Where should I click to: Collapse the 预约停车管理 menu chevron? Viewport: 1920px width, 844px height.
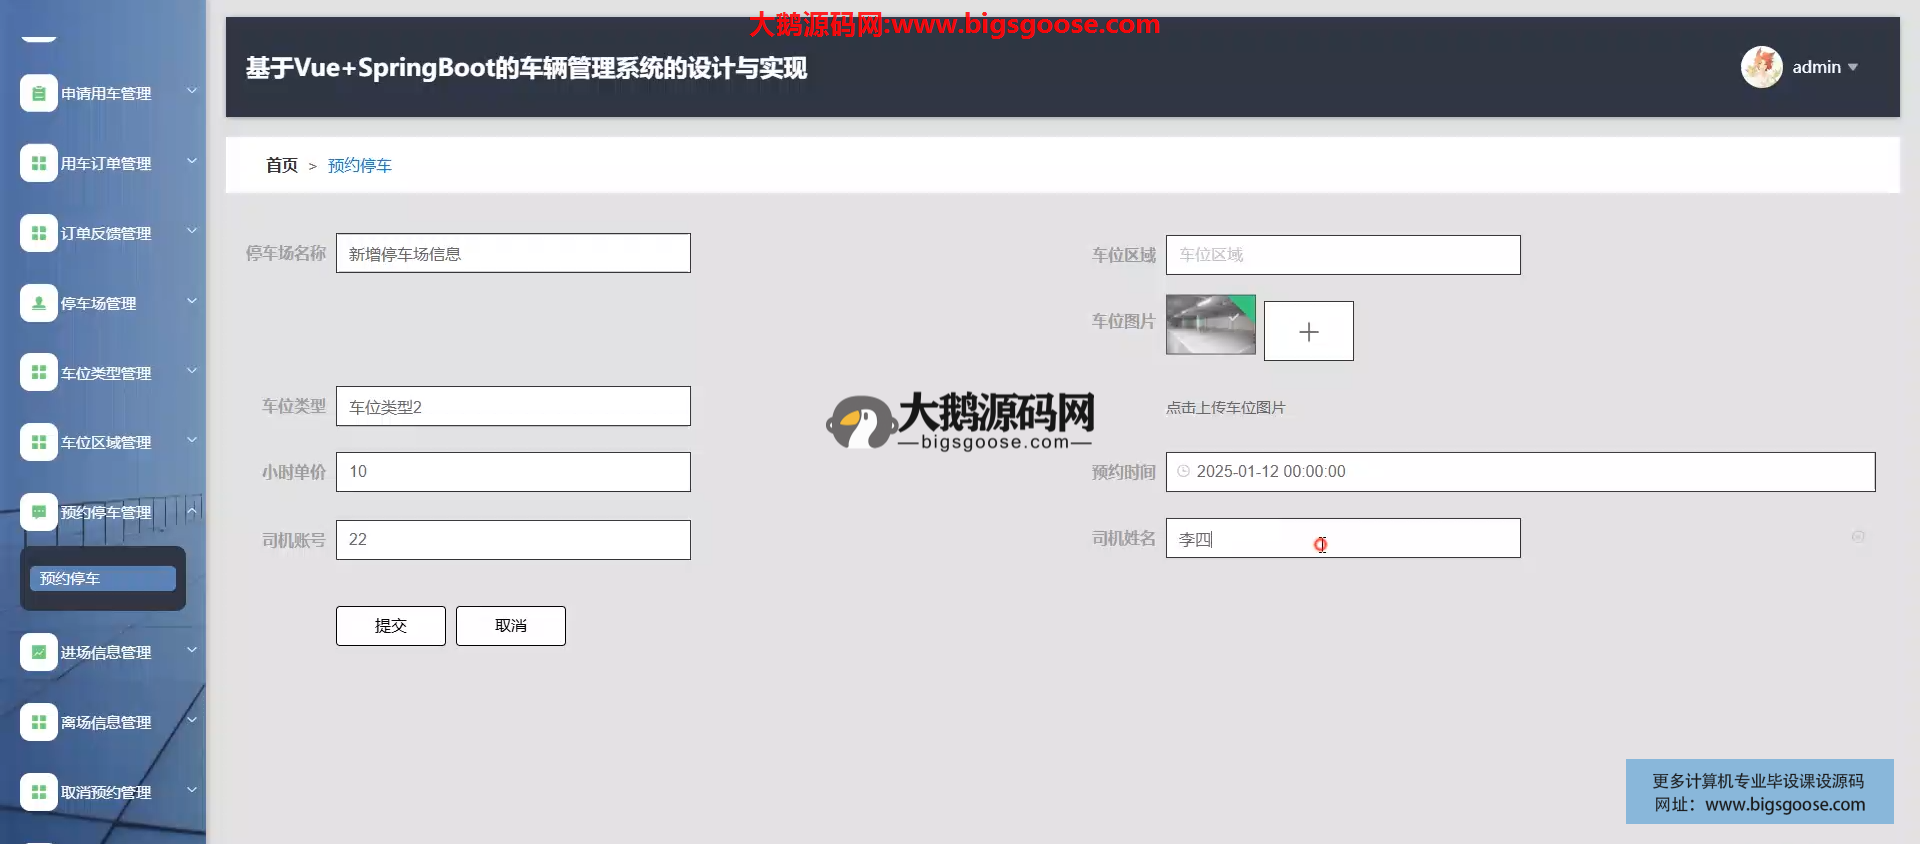192,511
